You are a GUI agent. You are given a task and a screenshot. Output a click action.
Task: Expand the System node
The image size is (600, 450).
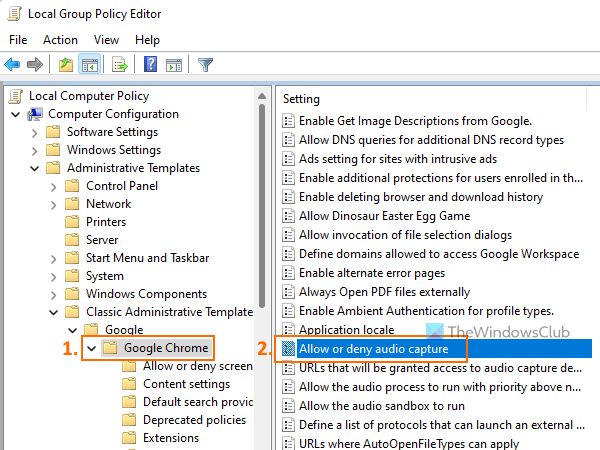tap(54, 277)
